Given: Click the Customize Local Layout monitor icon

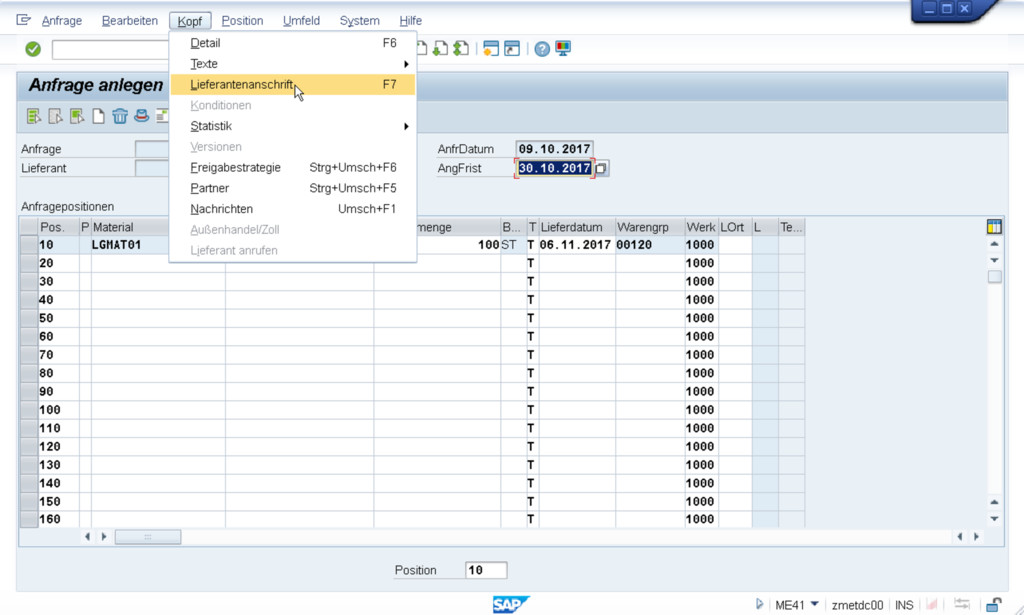Looking at the screenshot, I should (x=563, y=49).
